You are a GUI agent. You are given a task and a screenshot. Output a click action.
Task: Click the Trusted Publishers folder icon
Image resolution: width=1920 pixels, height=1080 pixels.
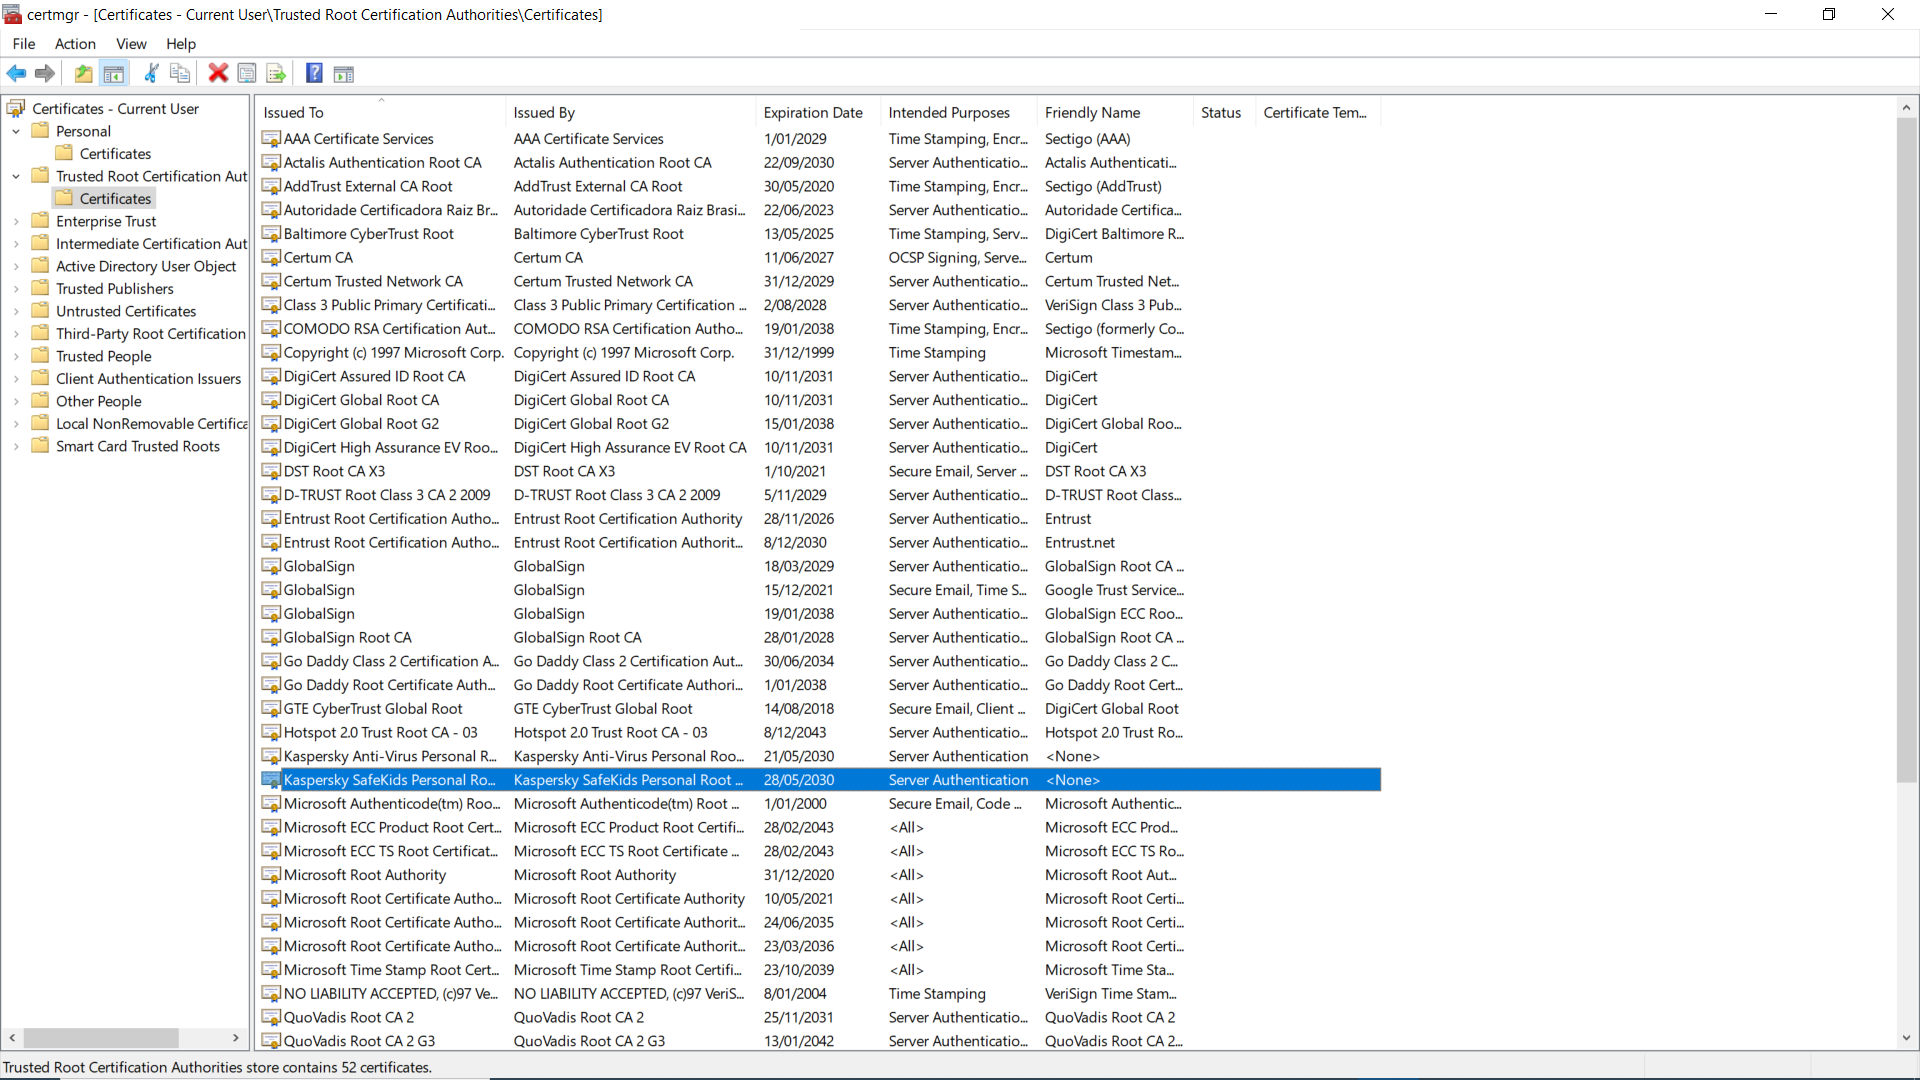click(40, 288)
